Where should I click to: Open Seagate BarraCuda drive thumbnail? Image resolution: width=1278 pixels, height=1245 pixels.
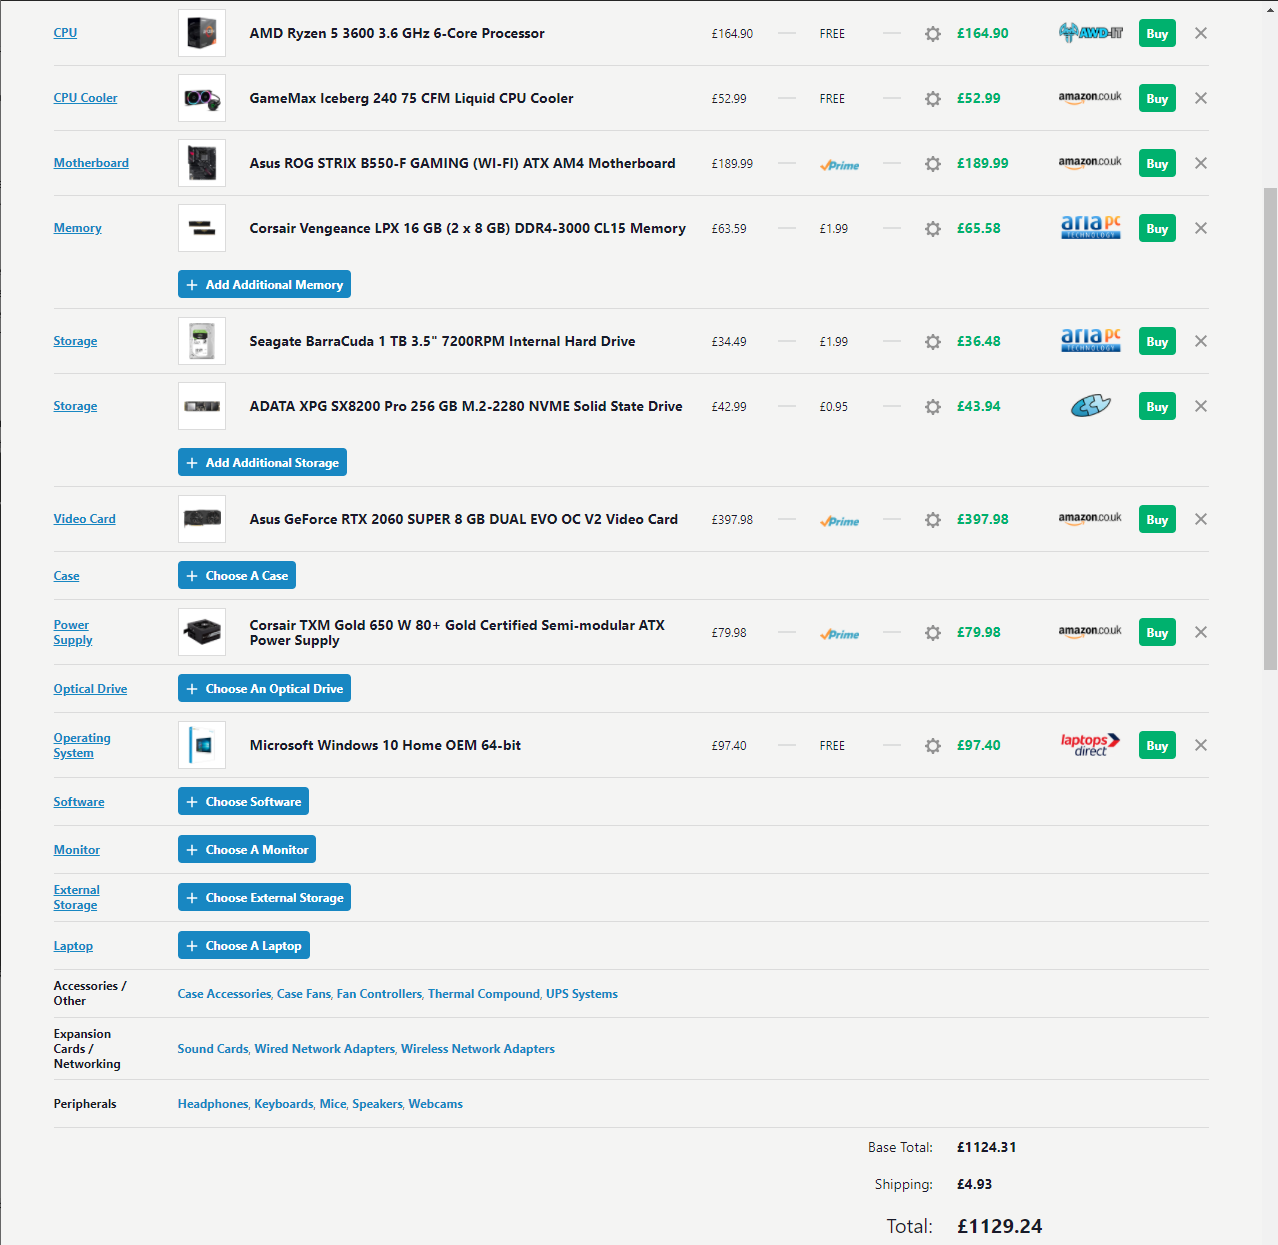pyautogui.click(x=202, y=341)
